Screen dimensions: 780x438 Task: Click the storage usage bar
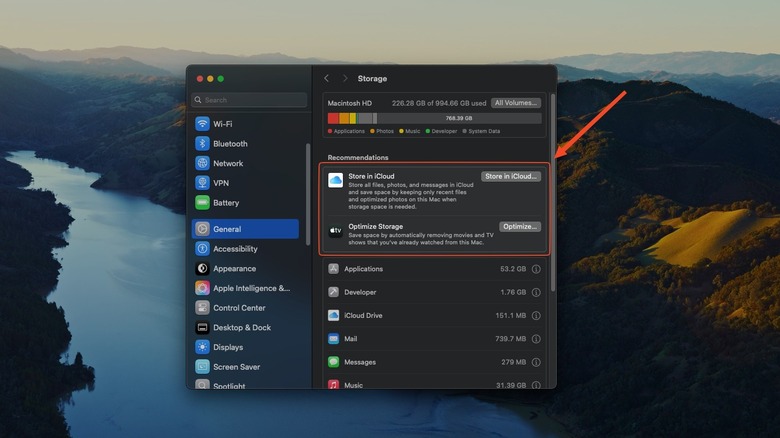[434, 118]
